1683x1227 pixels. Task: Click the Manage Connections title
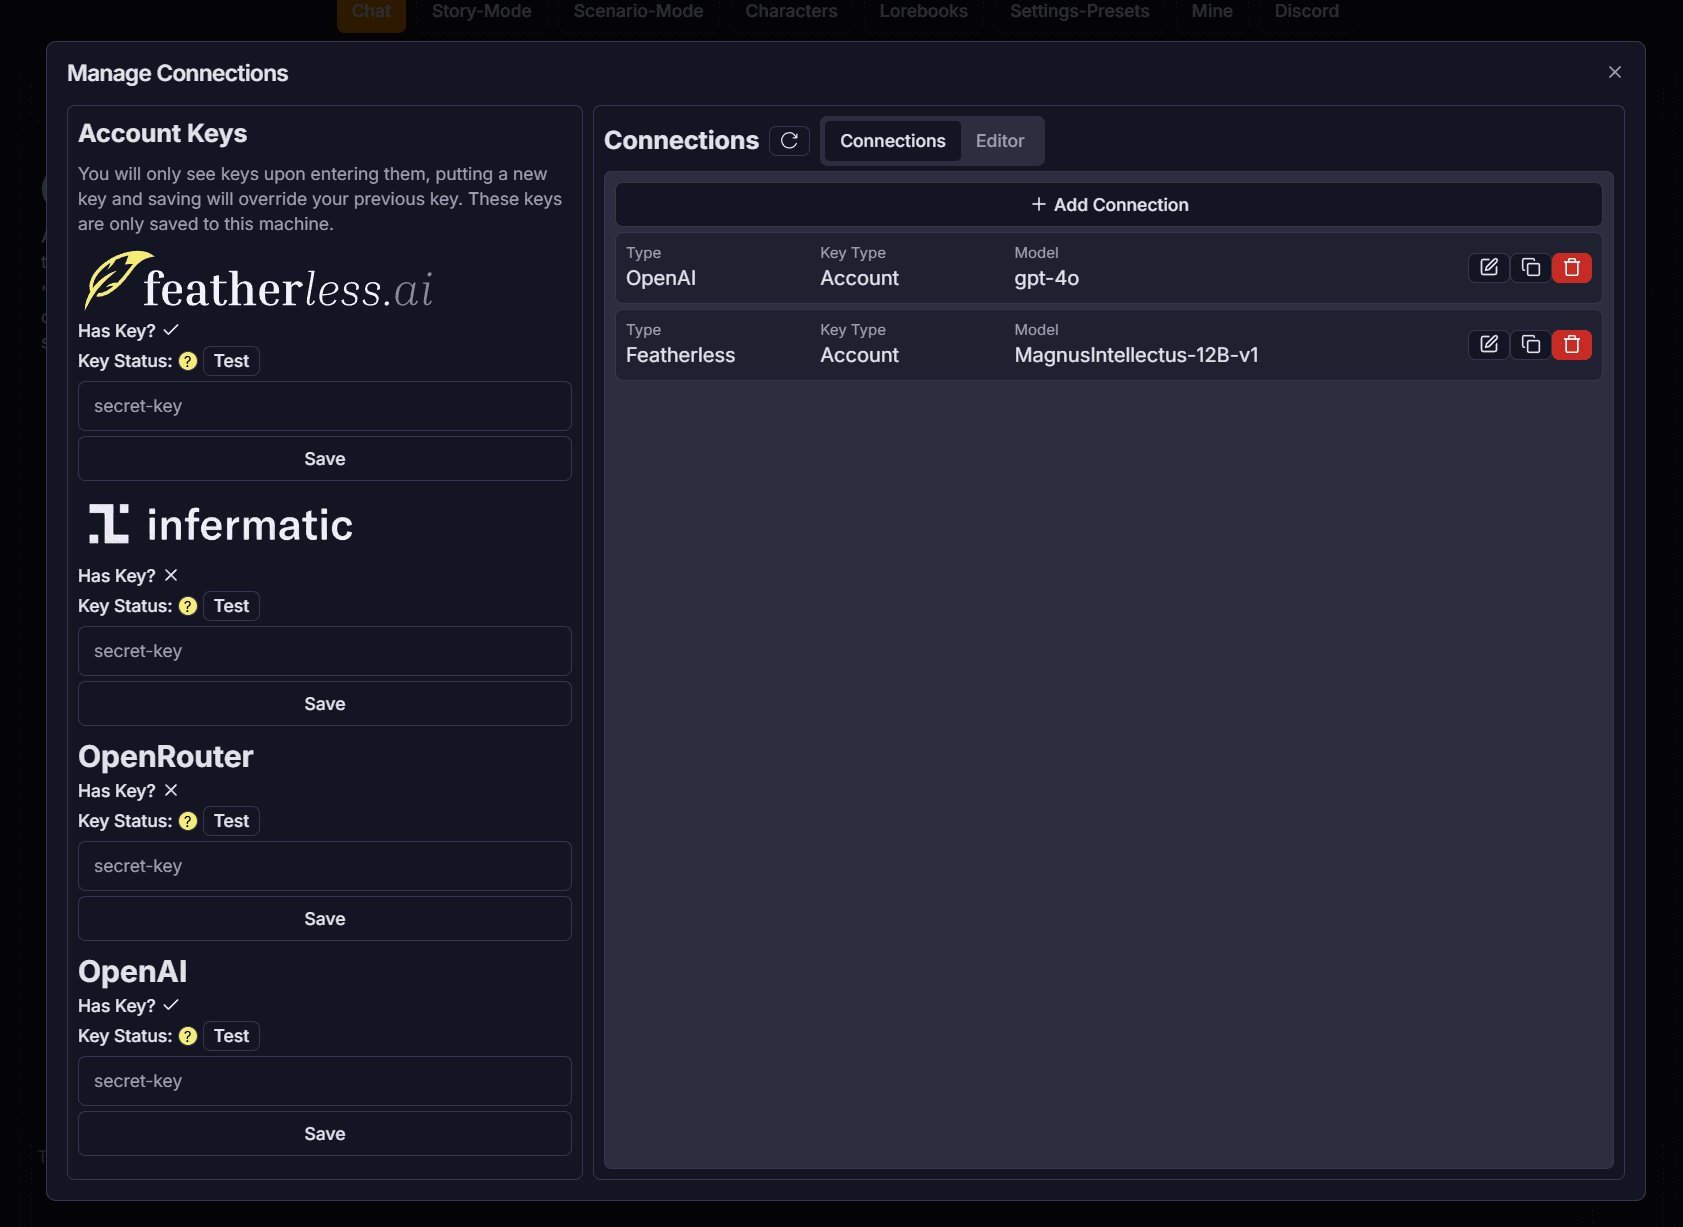tap(177, 73)
